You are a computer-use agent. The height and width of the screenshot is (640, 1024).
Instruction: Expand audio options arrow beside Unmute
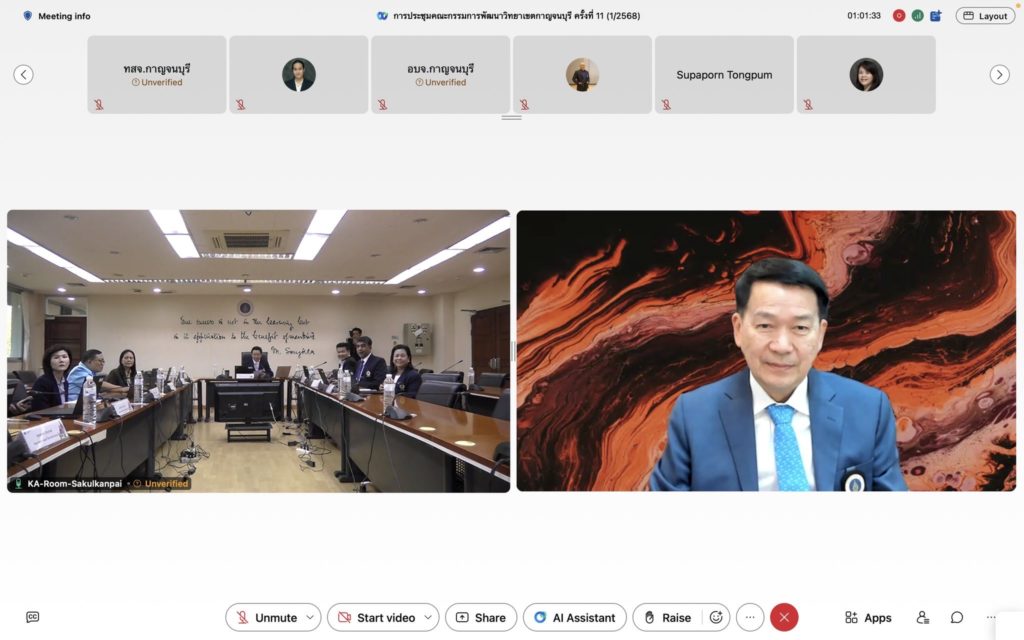[310, 617]
